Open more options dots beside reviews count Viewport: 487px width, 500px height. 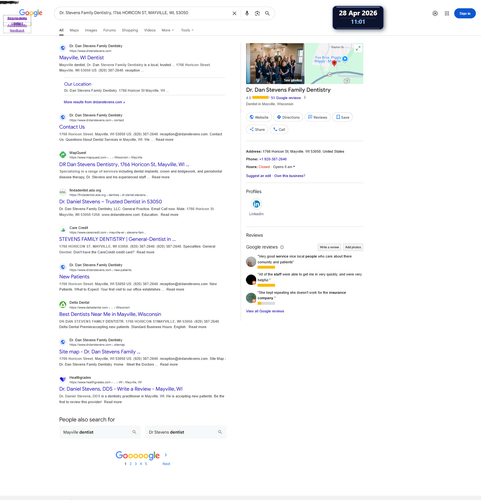[305, 98]
